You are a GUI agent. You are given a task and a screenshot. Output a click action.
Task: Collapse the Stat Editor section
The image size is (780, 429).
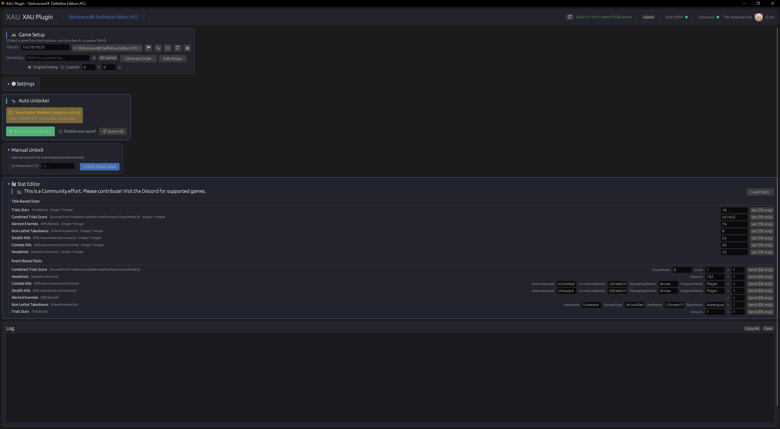[x=8, y=184]
